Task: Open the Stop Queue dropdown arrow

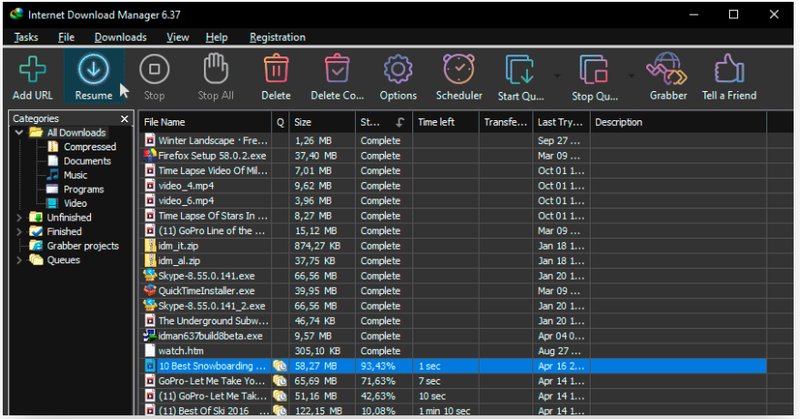Action: (630, 75)
